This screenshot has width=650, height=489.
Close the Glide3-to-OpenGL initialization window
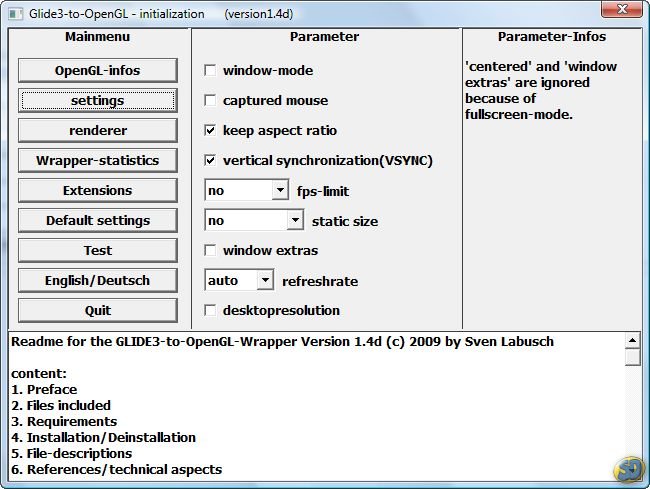pos(620,12)
